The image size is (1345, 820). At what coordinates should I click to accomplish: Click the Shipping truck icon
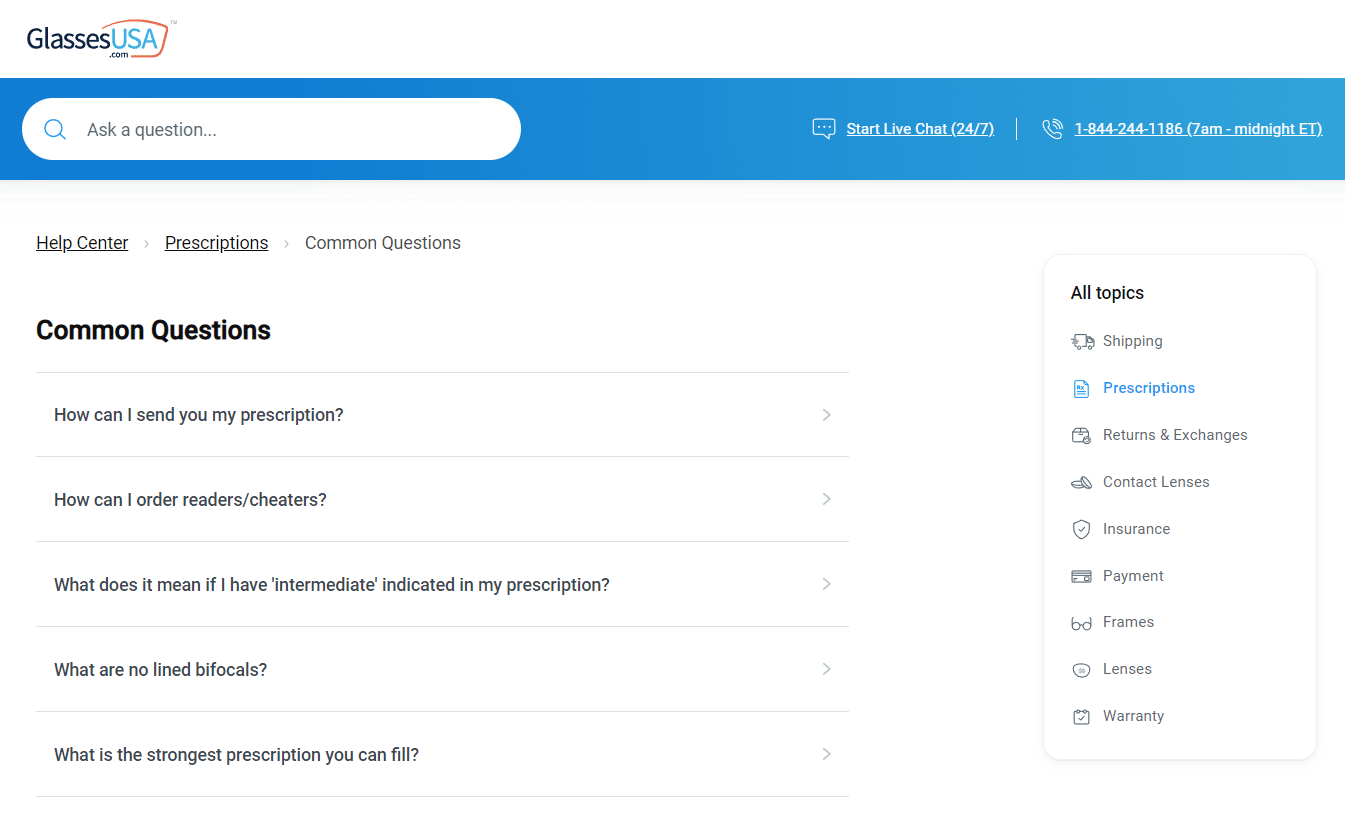pos(1082,342)
